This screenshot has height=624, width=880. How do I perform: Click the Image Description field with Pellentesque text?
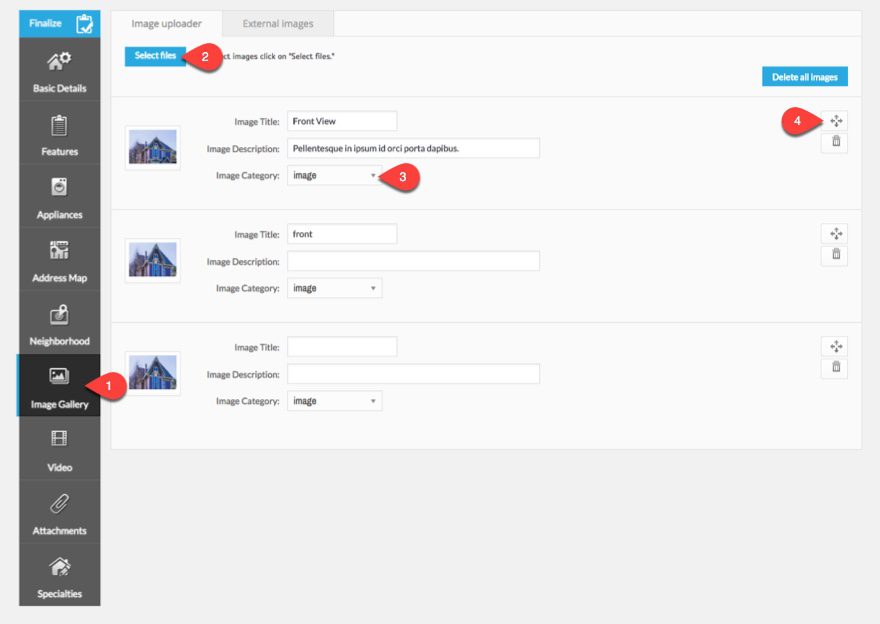(413, 147)
